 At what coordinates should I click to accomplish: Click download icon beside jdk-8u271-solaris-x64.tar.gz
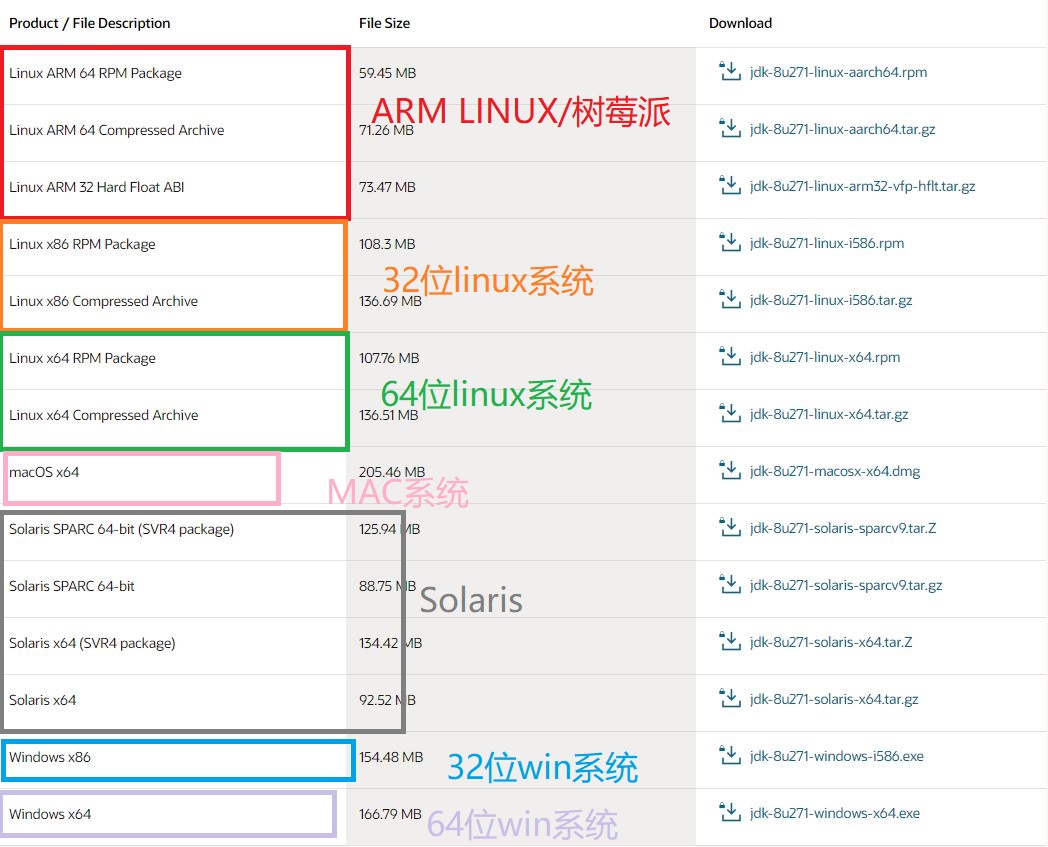point(729,699)
